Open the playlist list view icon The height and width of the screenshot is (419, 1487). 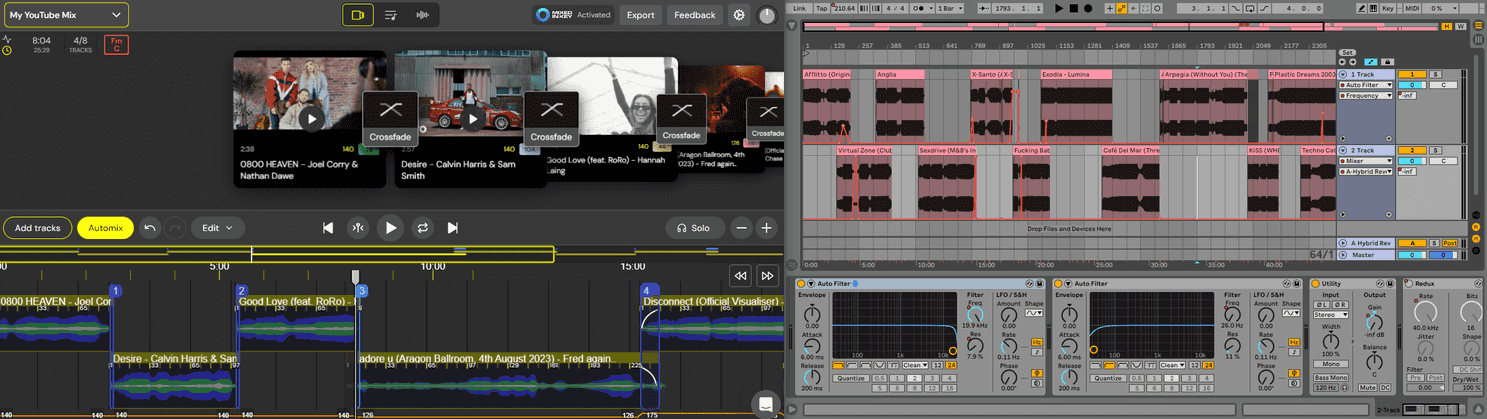pyautogui.click(x=391, y=15)
